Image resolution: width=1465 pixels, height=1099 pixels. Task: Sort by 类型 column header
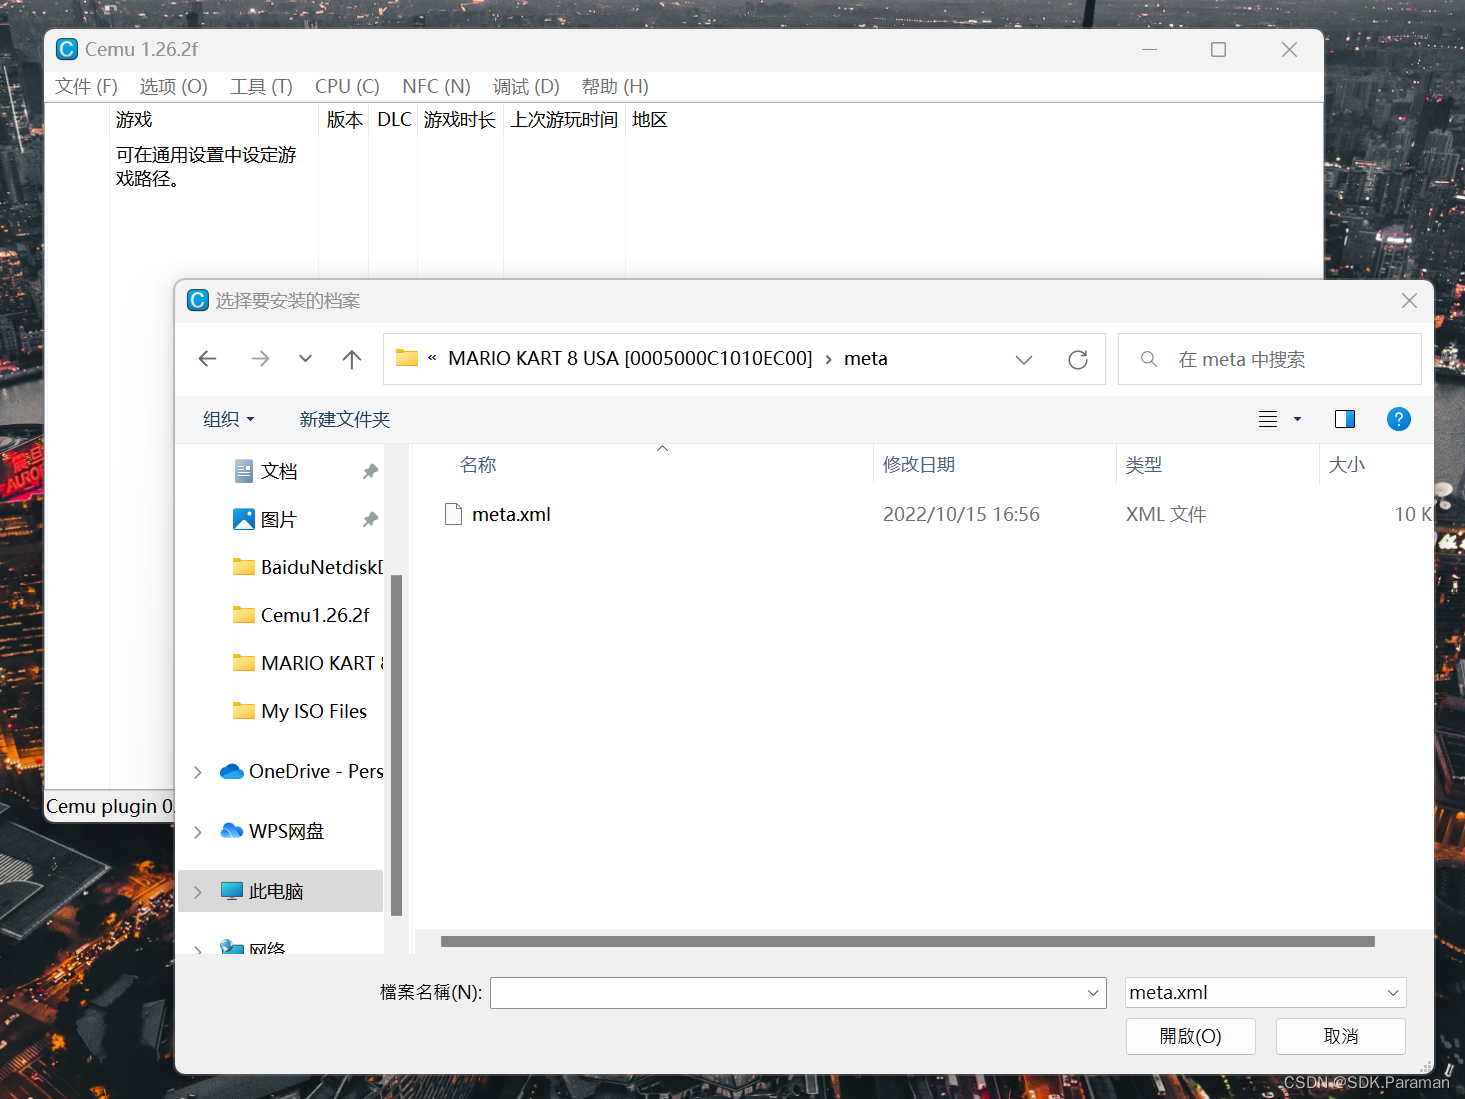1144,464
